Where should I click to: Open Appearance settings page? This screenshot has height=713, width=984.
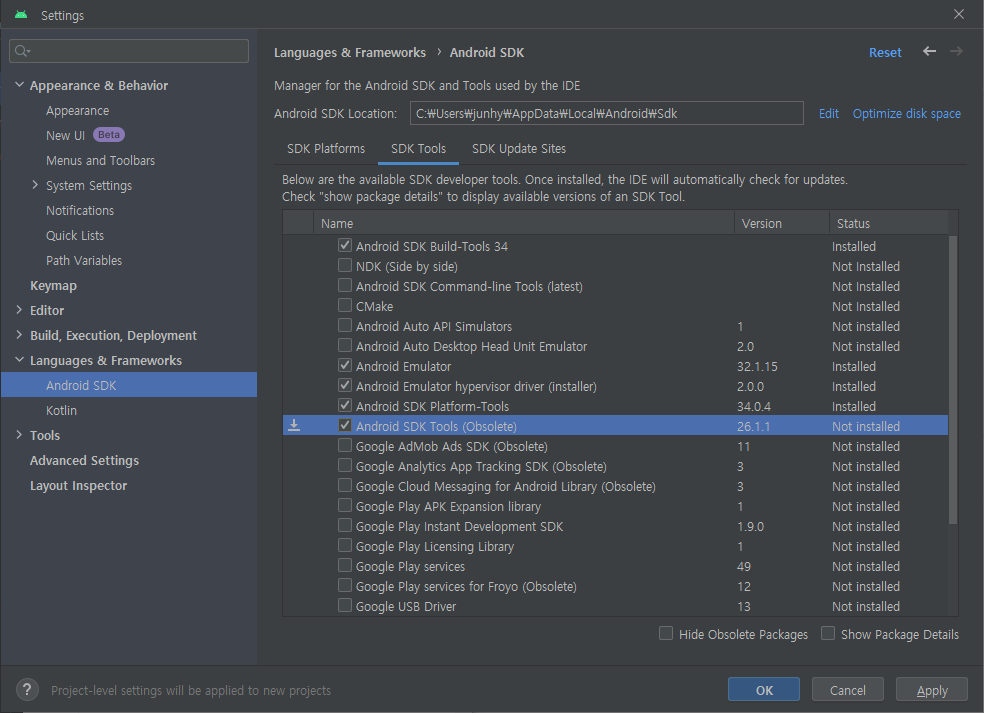click(77, 110)
